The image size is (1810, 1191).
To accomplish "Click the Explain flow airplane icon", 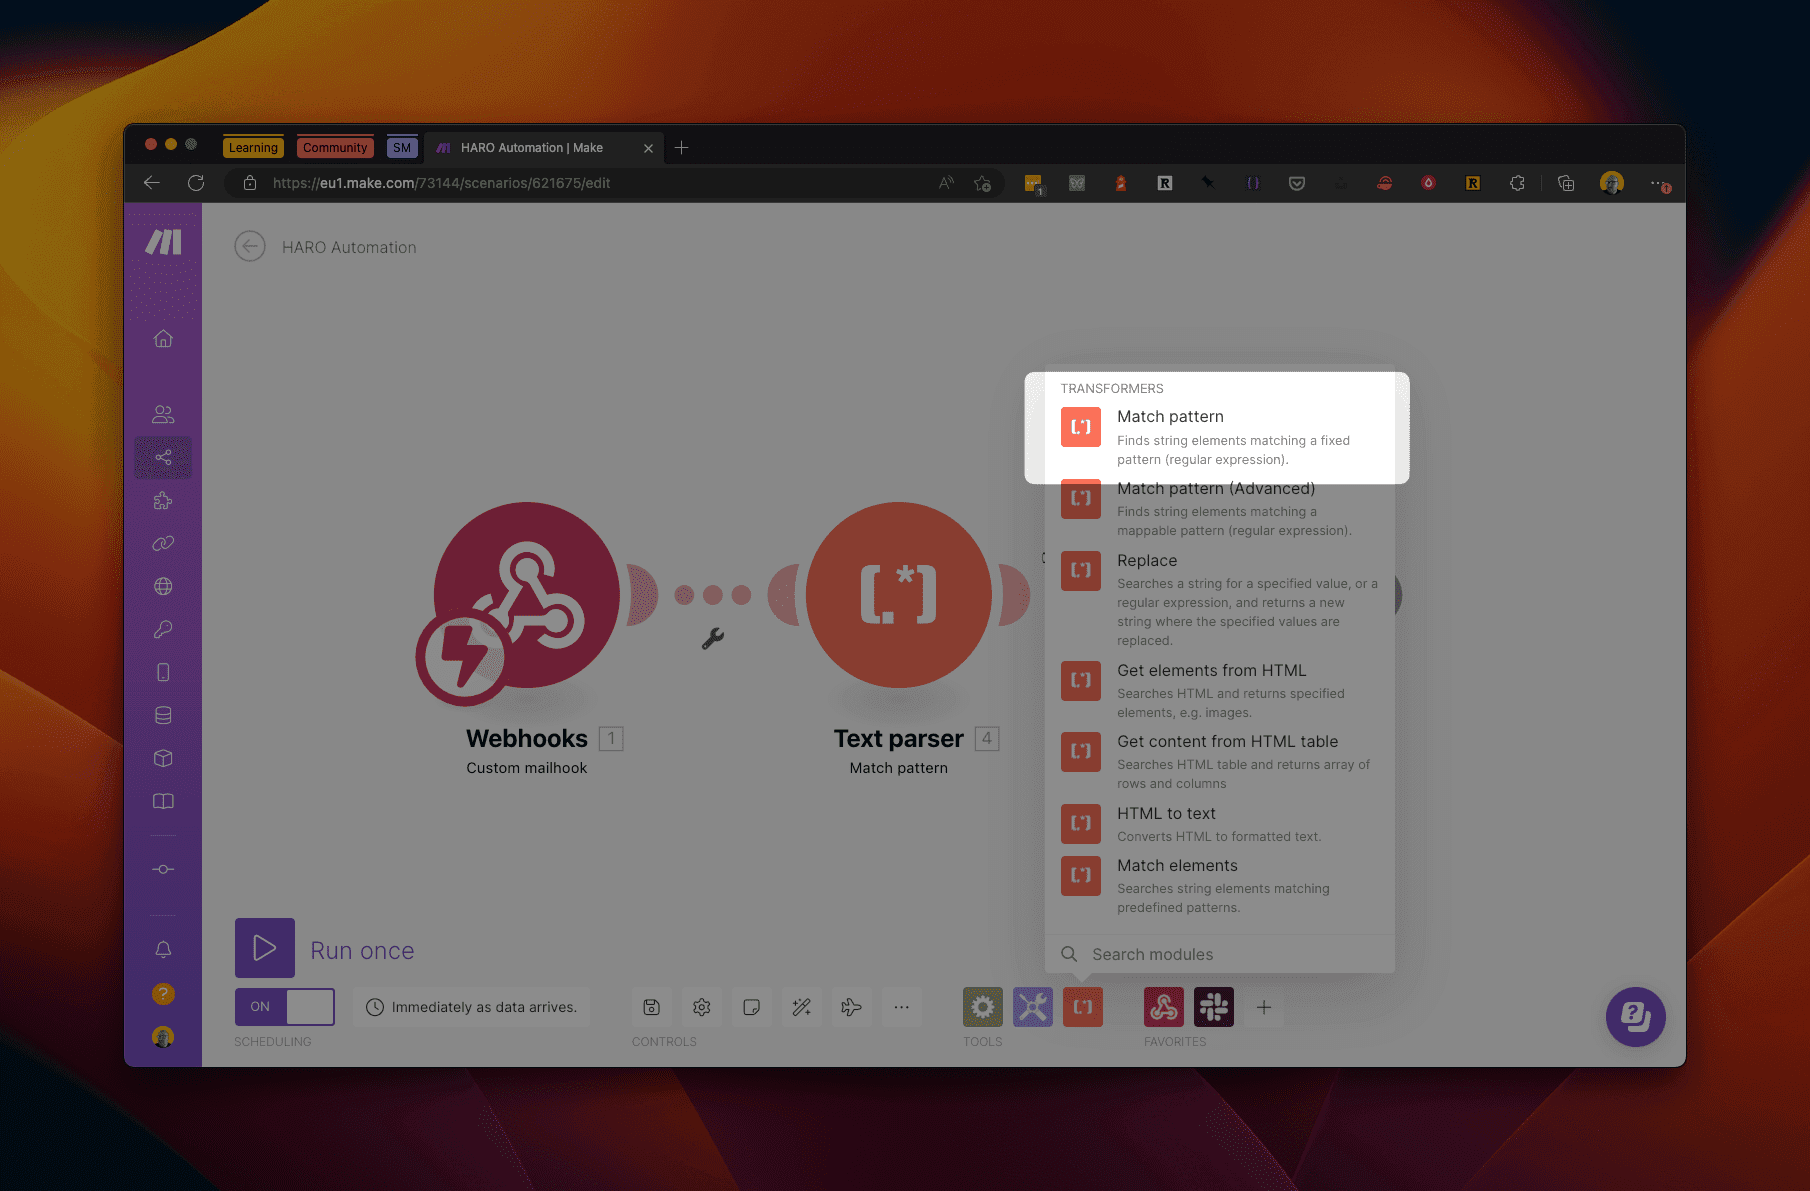I will click(852, 1007).
